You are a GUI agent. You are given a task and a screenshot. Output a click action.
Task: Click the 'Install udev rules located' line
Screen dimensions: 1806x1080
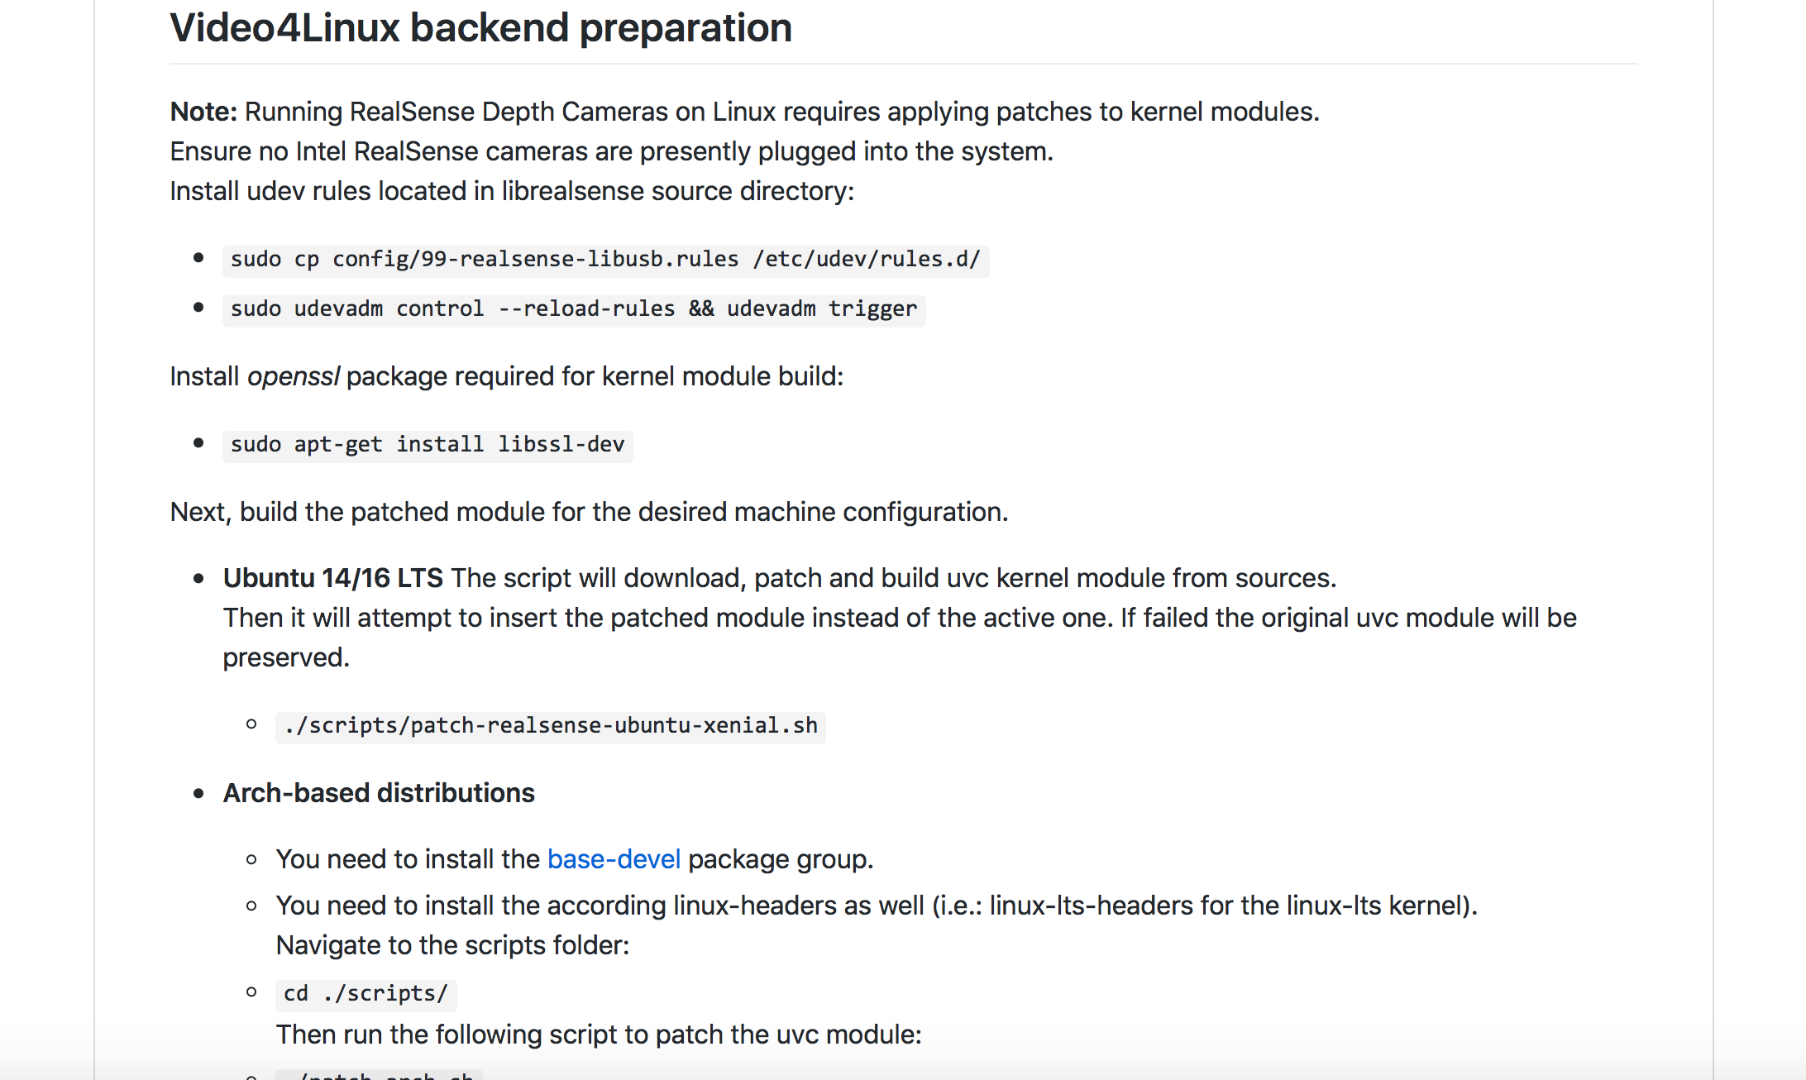click(x=511, y=191)
